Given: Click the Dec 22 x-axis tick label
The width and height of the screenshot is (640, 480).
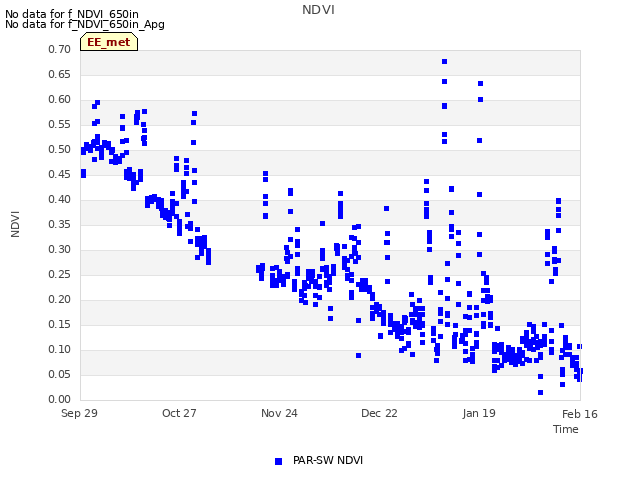Looking at the screenshot, I should coord(379,413).
